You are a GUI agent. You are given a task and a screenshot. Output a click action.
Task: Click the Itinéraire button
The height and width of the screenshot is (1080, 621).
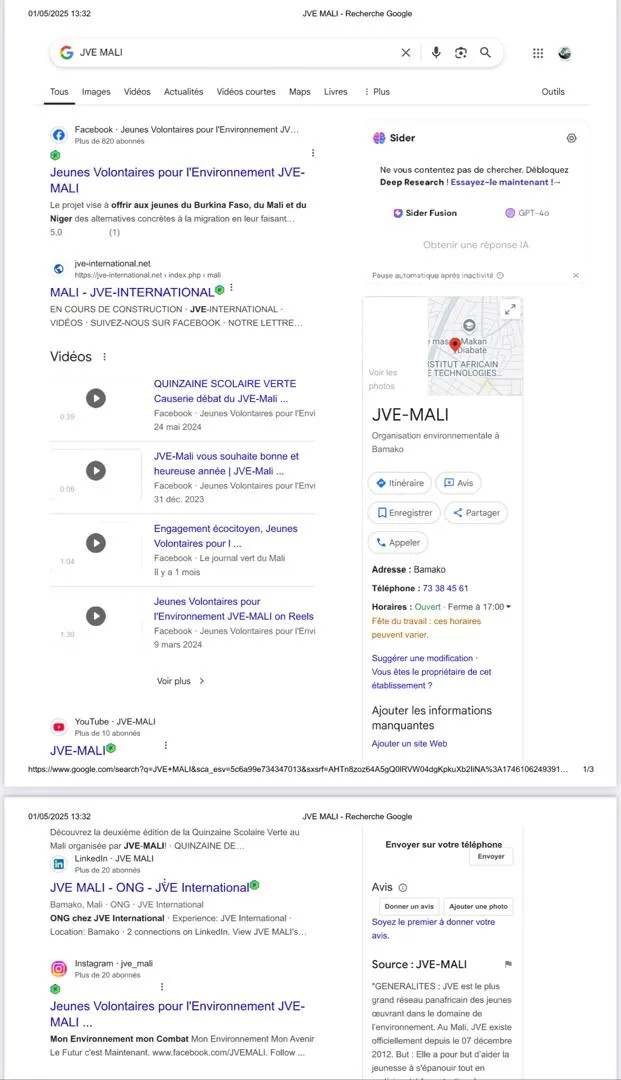(399, 483)
